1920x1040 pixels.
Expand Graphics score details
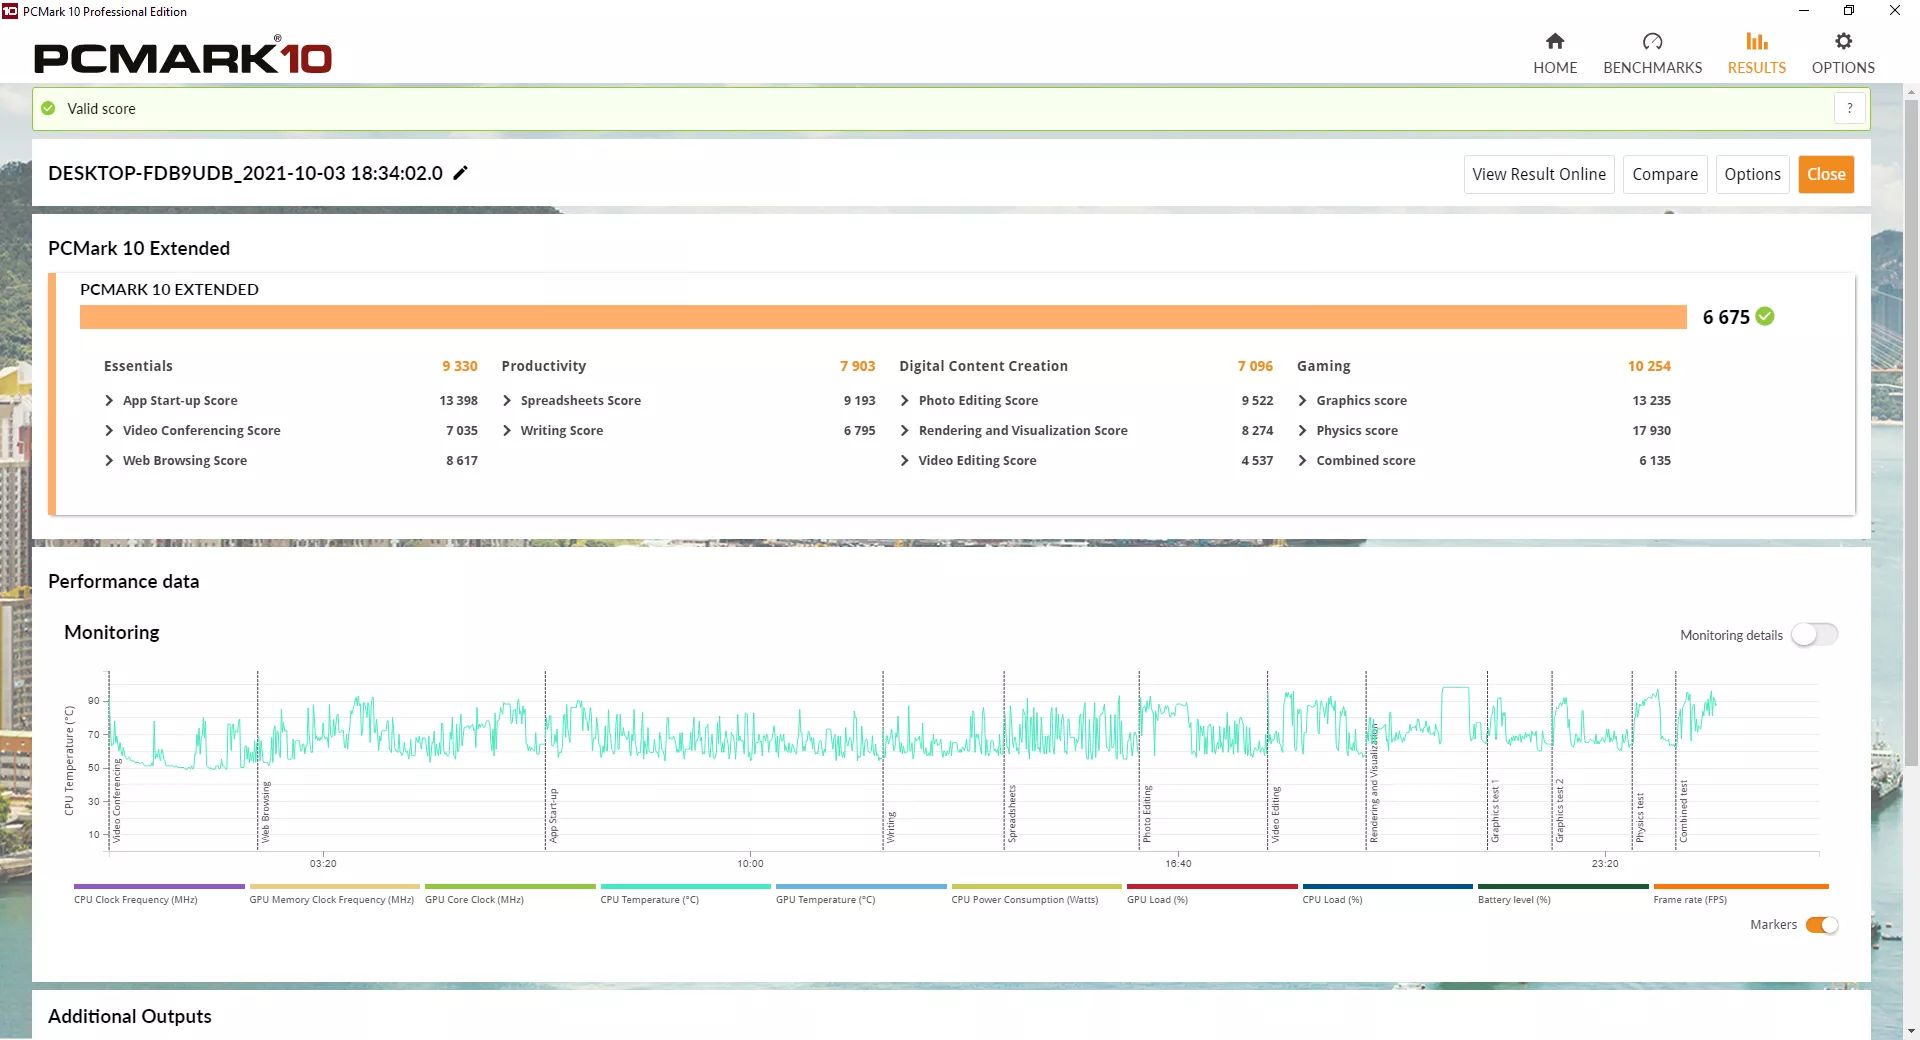click(x=1302, y=400)
